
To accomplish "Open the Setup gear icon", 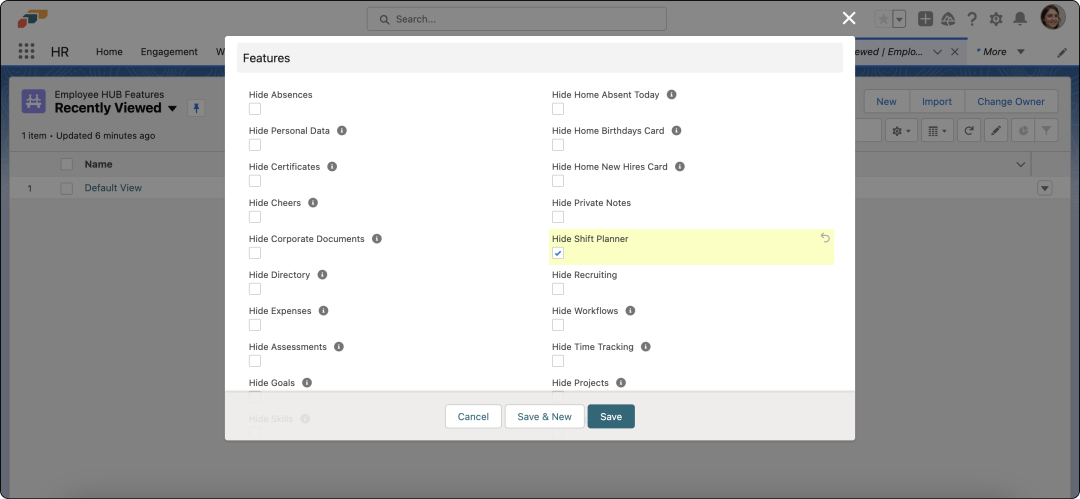I will [996, 19].
